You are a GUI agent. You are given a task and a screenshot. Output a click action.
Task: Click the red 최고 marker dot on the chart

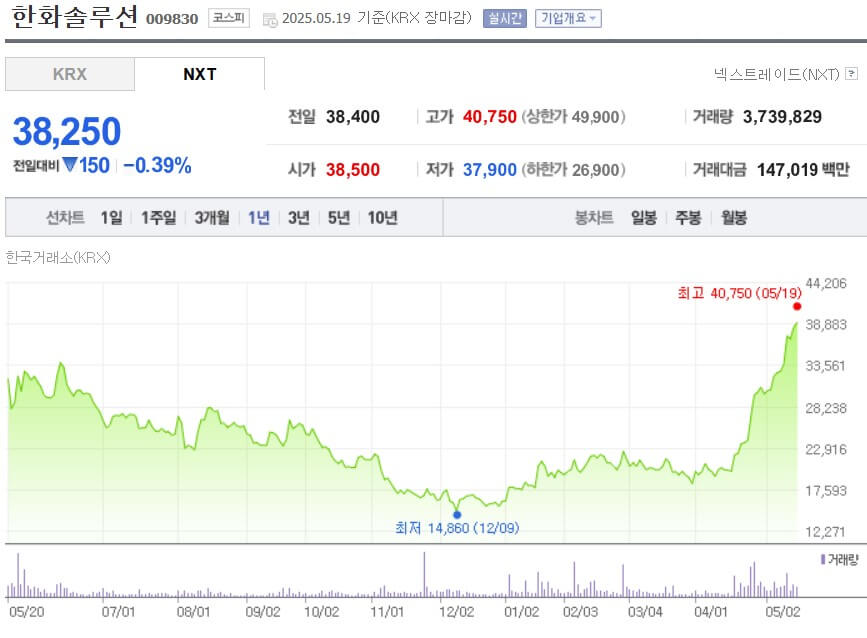pyautogui.click(x=797, y=306)
